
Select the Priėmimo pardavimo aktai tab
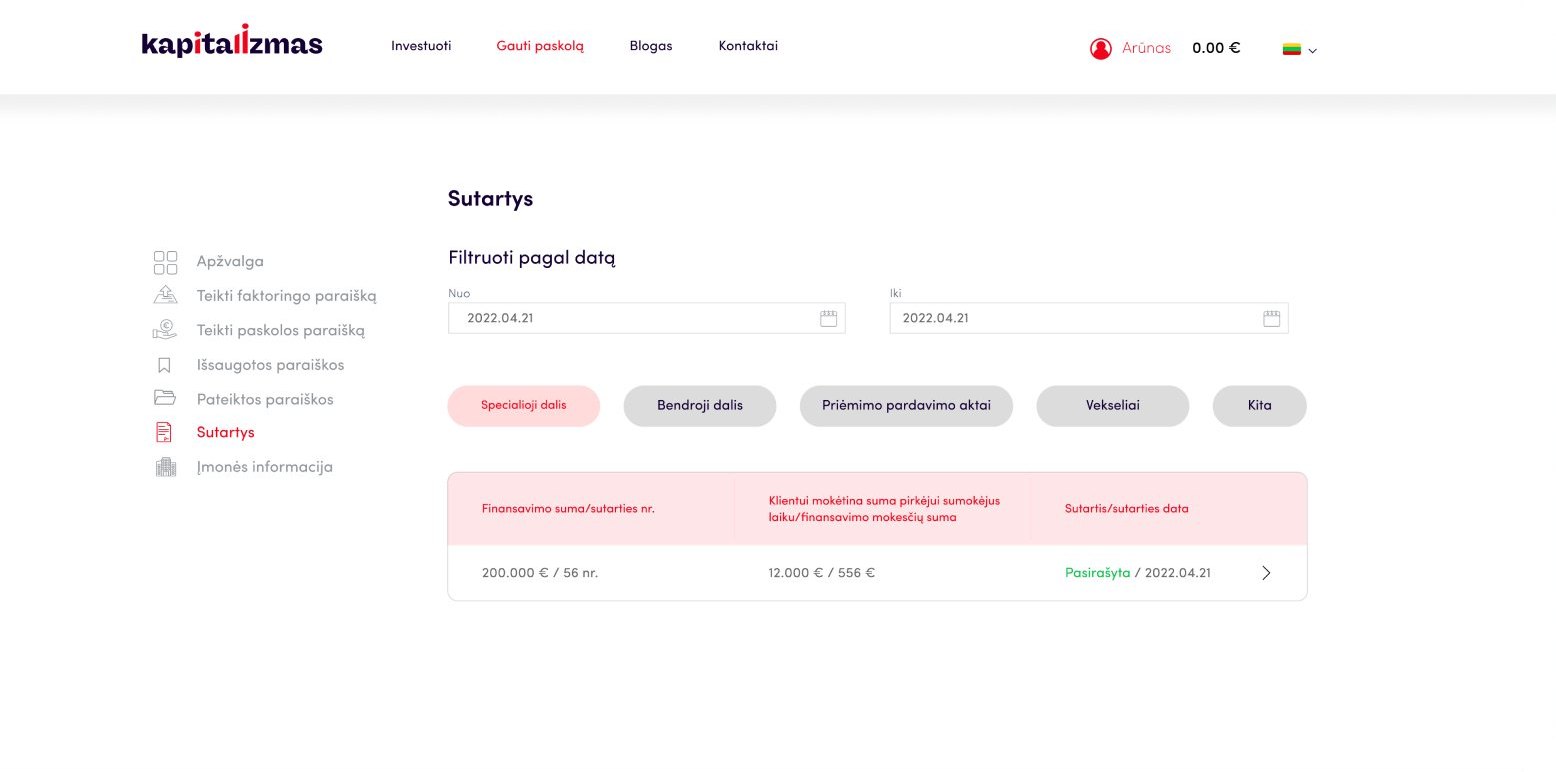(x=906, y=406)
